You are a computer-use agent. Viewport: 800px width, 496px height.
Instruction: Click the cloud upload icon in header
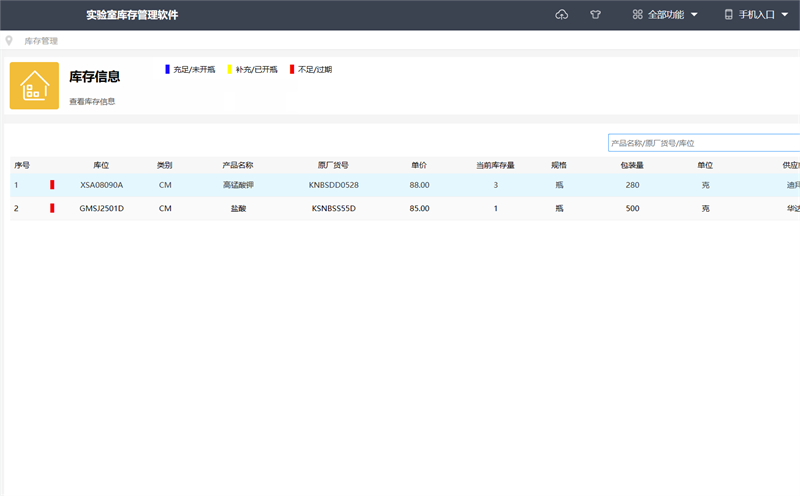coord(562,15)
